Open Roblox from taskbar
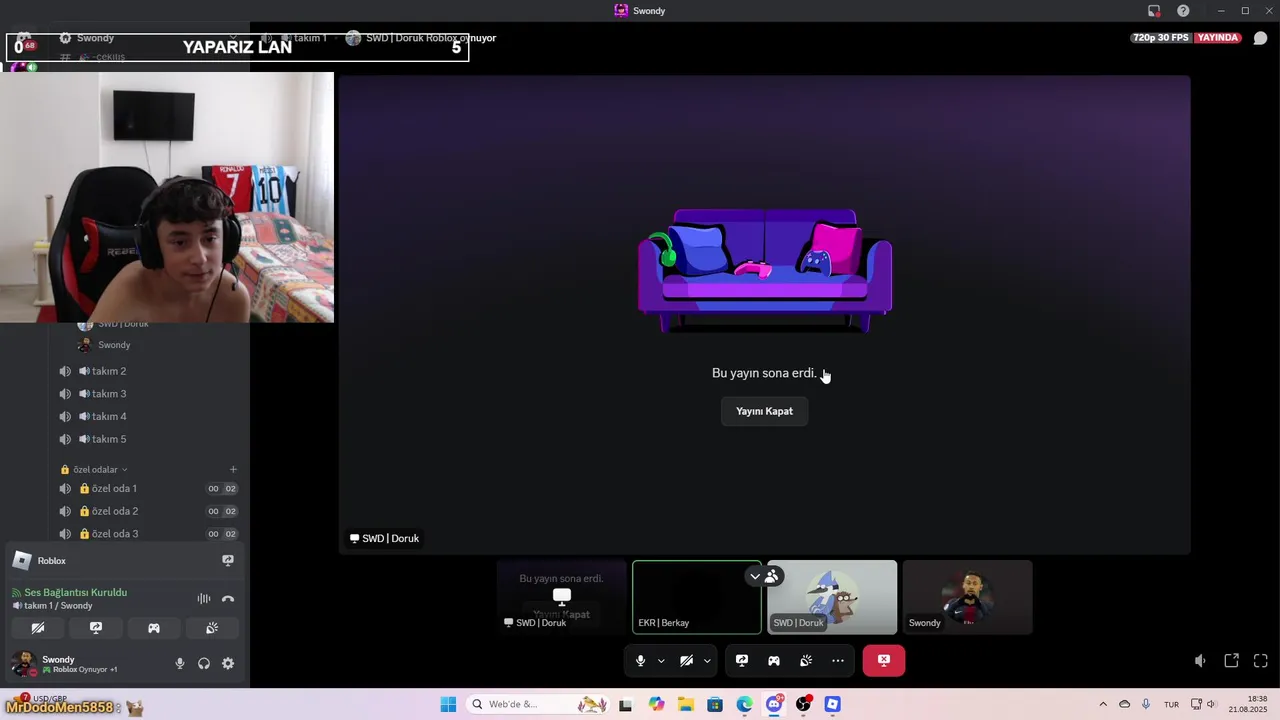The height and width of the screenshot is (720, 1280). [832, 705]
